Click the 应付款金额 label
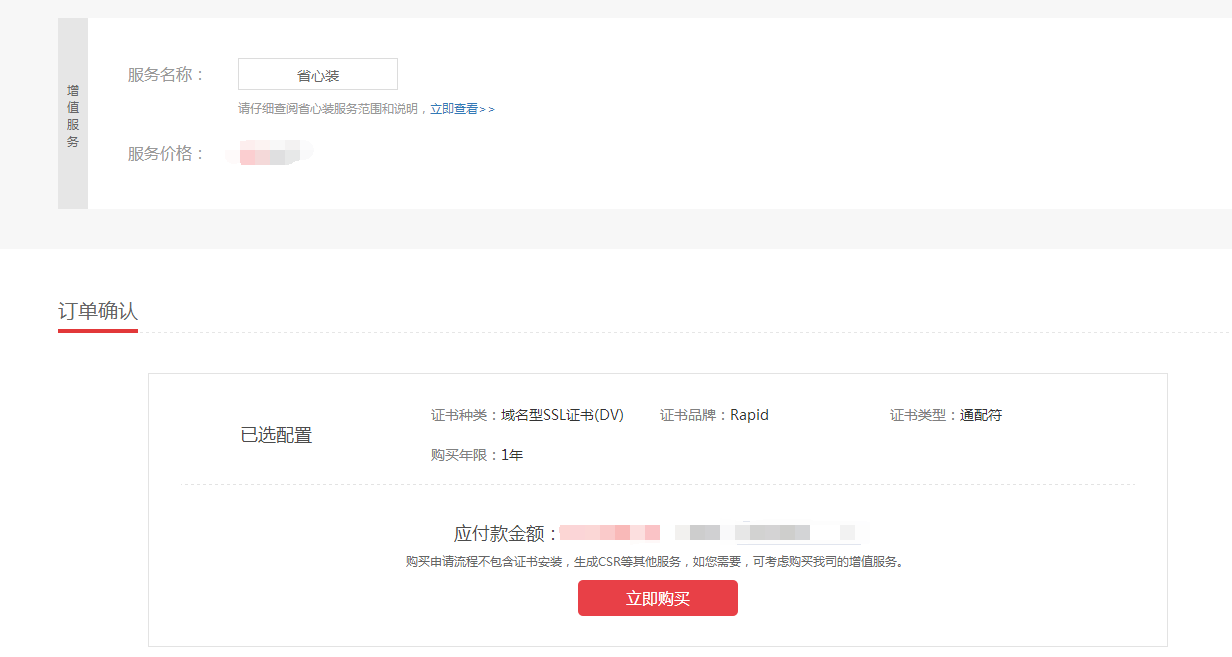This screenshot has width=1232, height=657. [505, 534]
